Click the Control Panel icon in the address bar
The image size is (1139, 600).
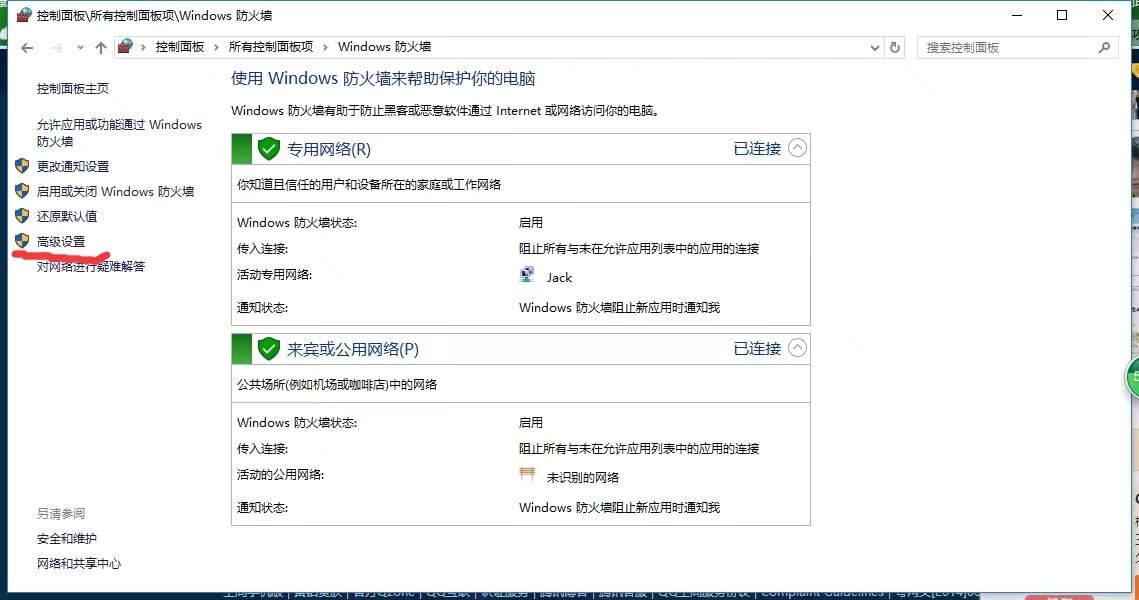[x=126, y=46]
